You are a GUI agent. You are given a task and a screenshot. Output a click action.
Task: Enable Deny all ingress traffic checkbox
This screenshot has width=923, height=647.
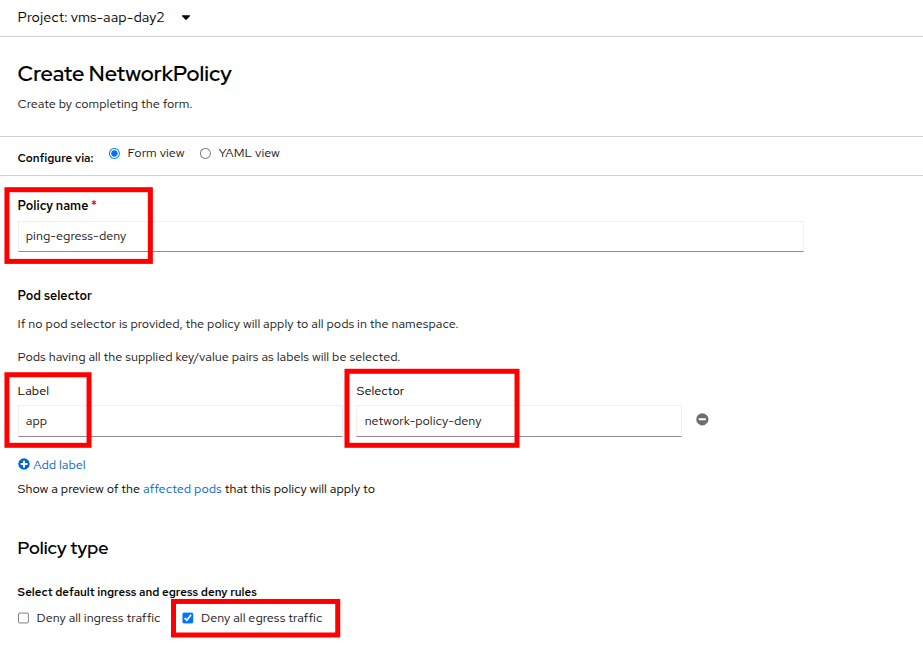(24, 618)
